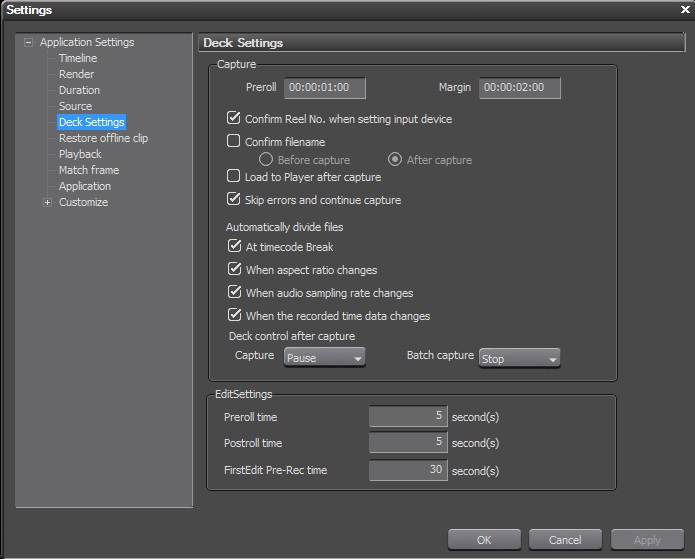Close the Settings dialog with X
695x559 pixels.
coord(685,9)
